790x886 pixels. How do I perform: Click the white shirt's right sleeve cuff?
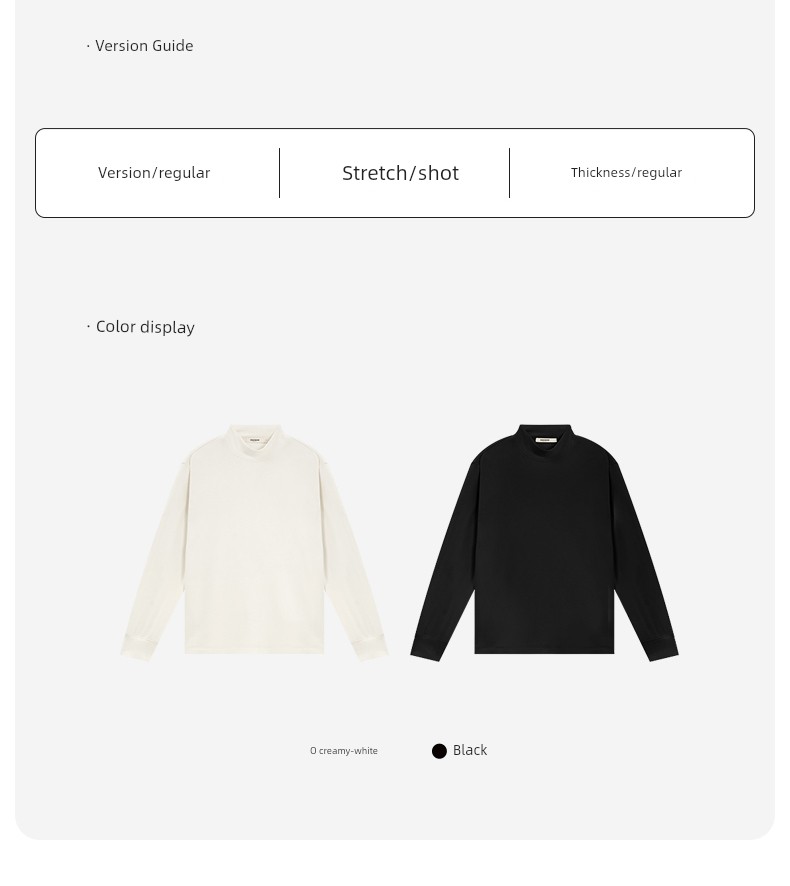(x=372, y=649)
